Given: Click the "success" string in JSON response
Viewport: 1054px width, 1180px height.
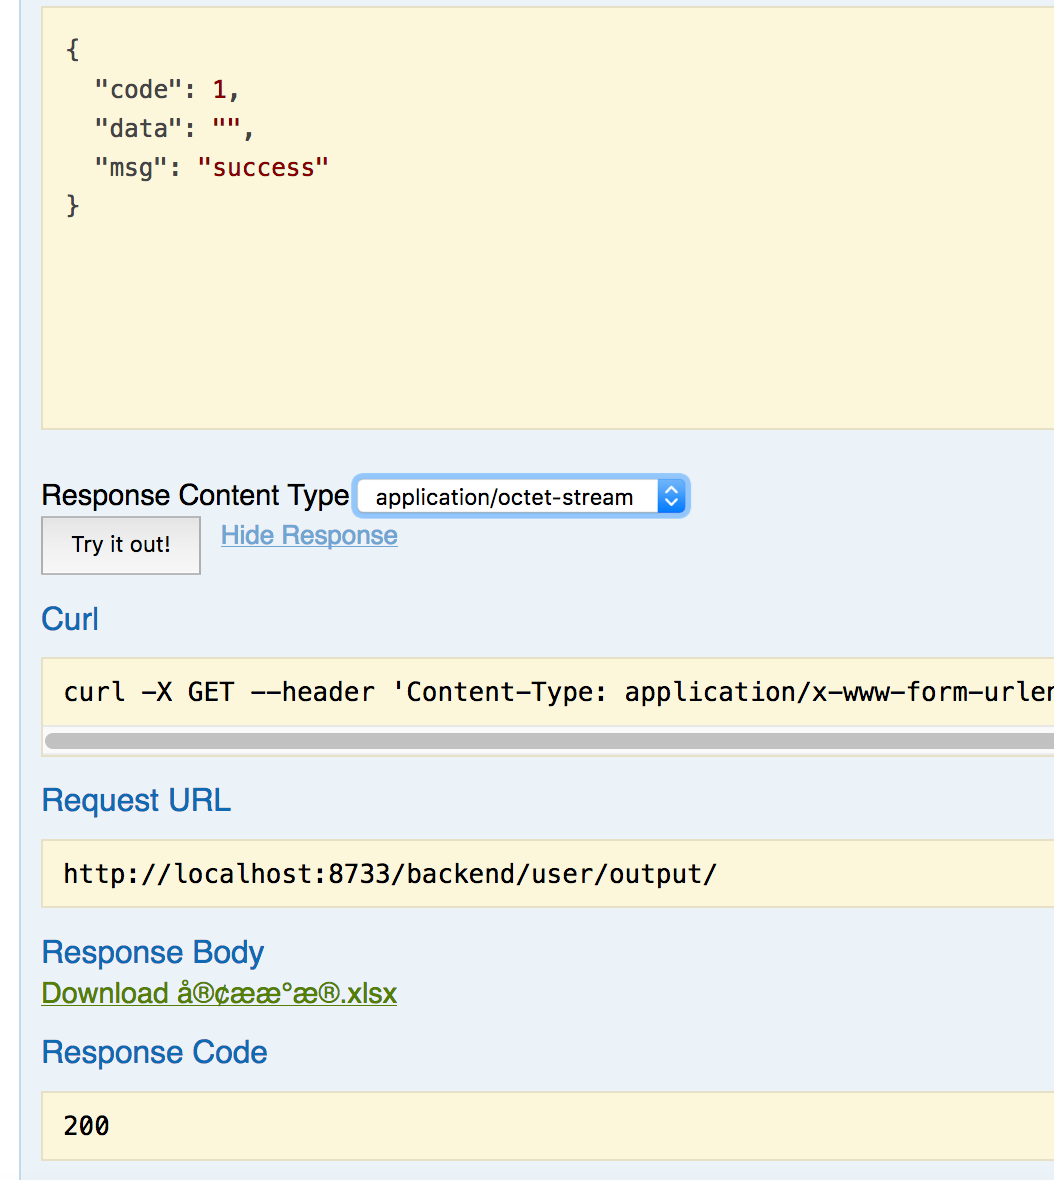Looking at the screenshot, I should tap(263, 167).
